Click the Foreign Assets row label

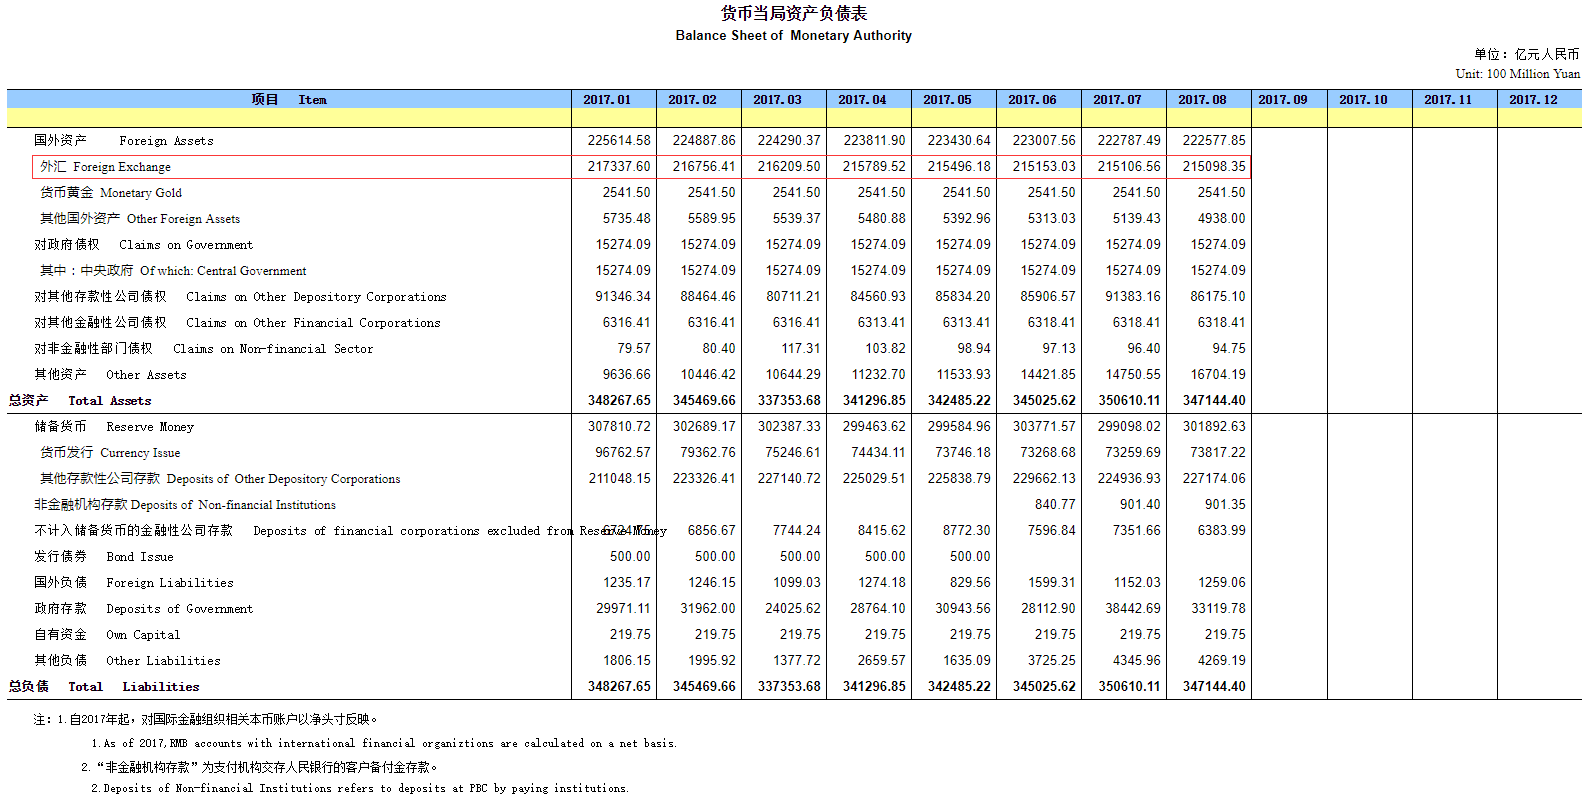coord(124,141)
